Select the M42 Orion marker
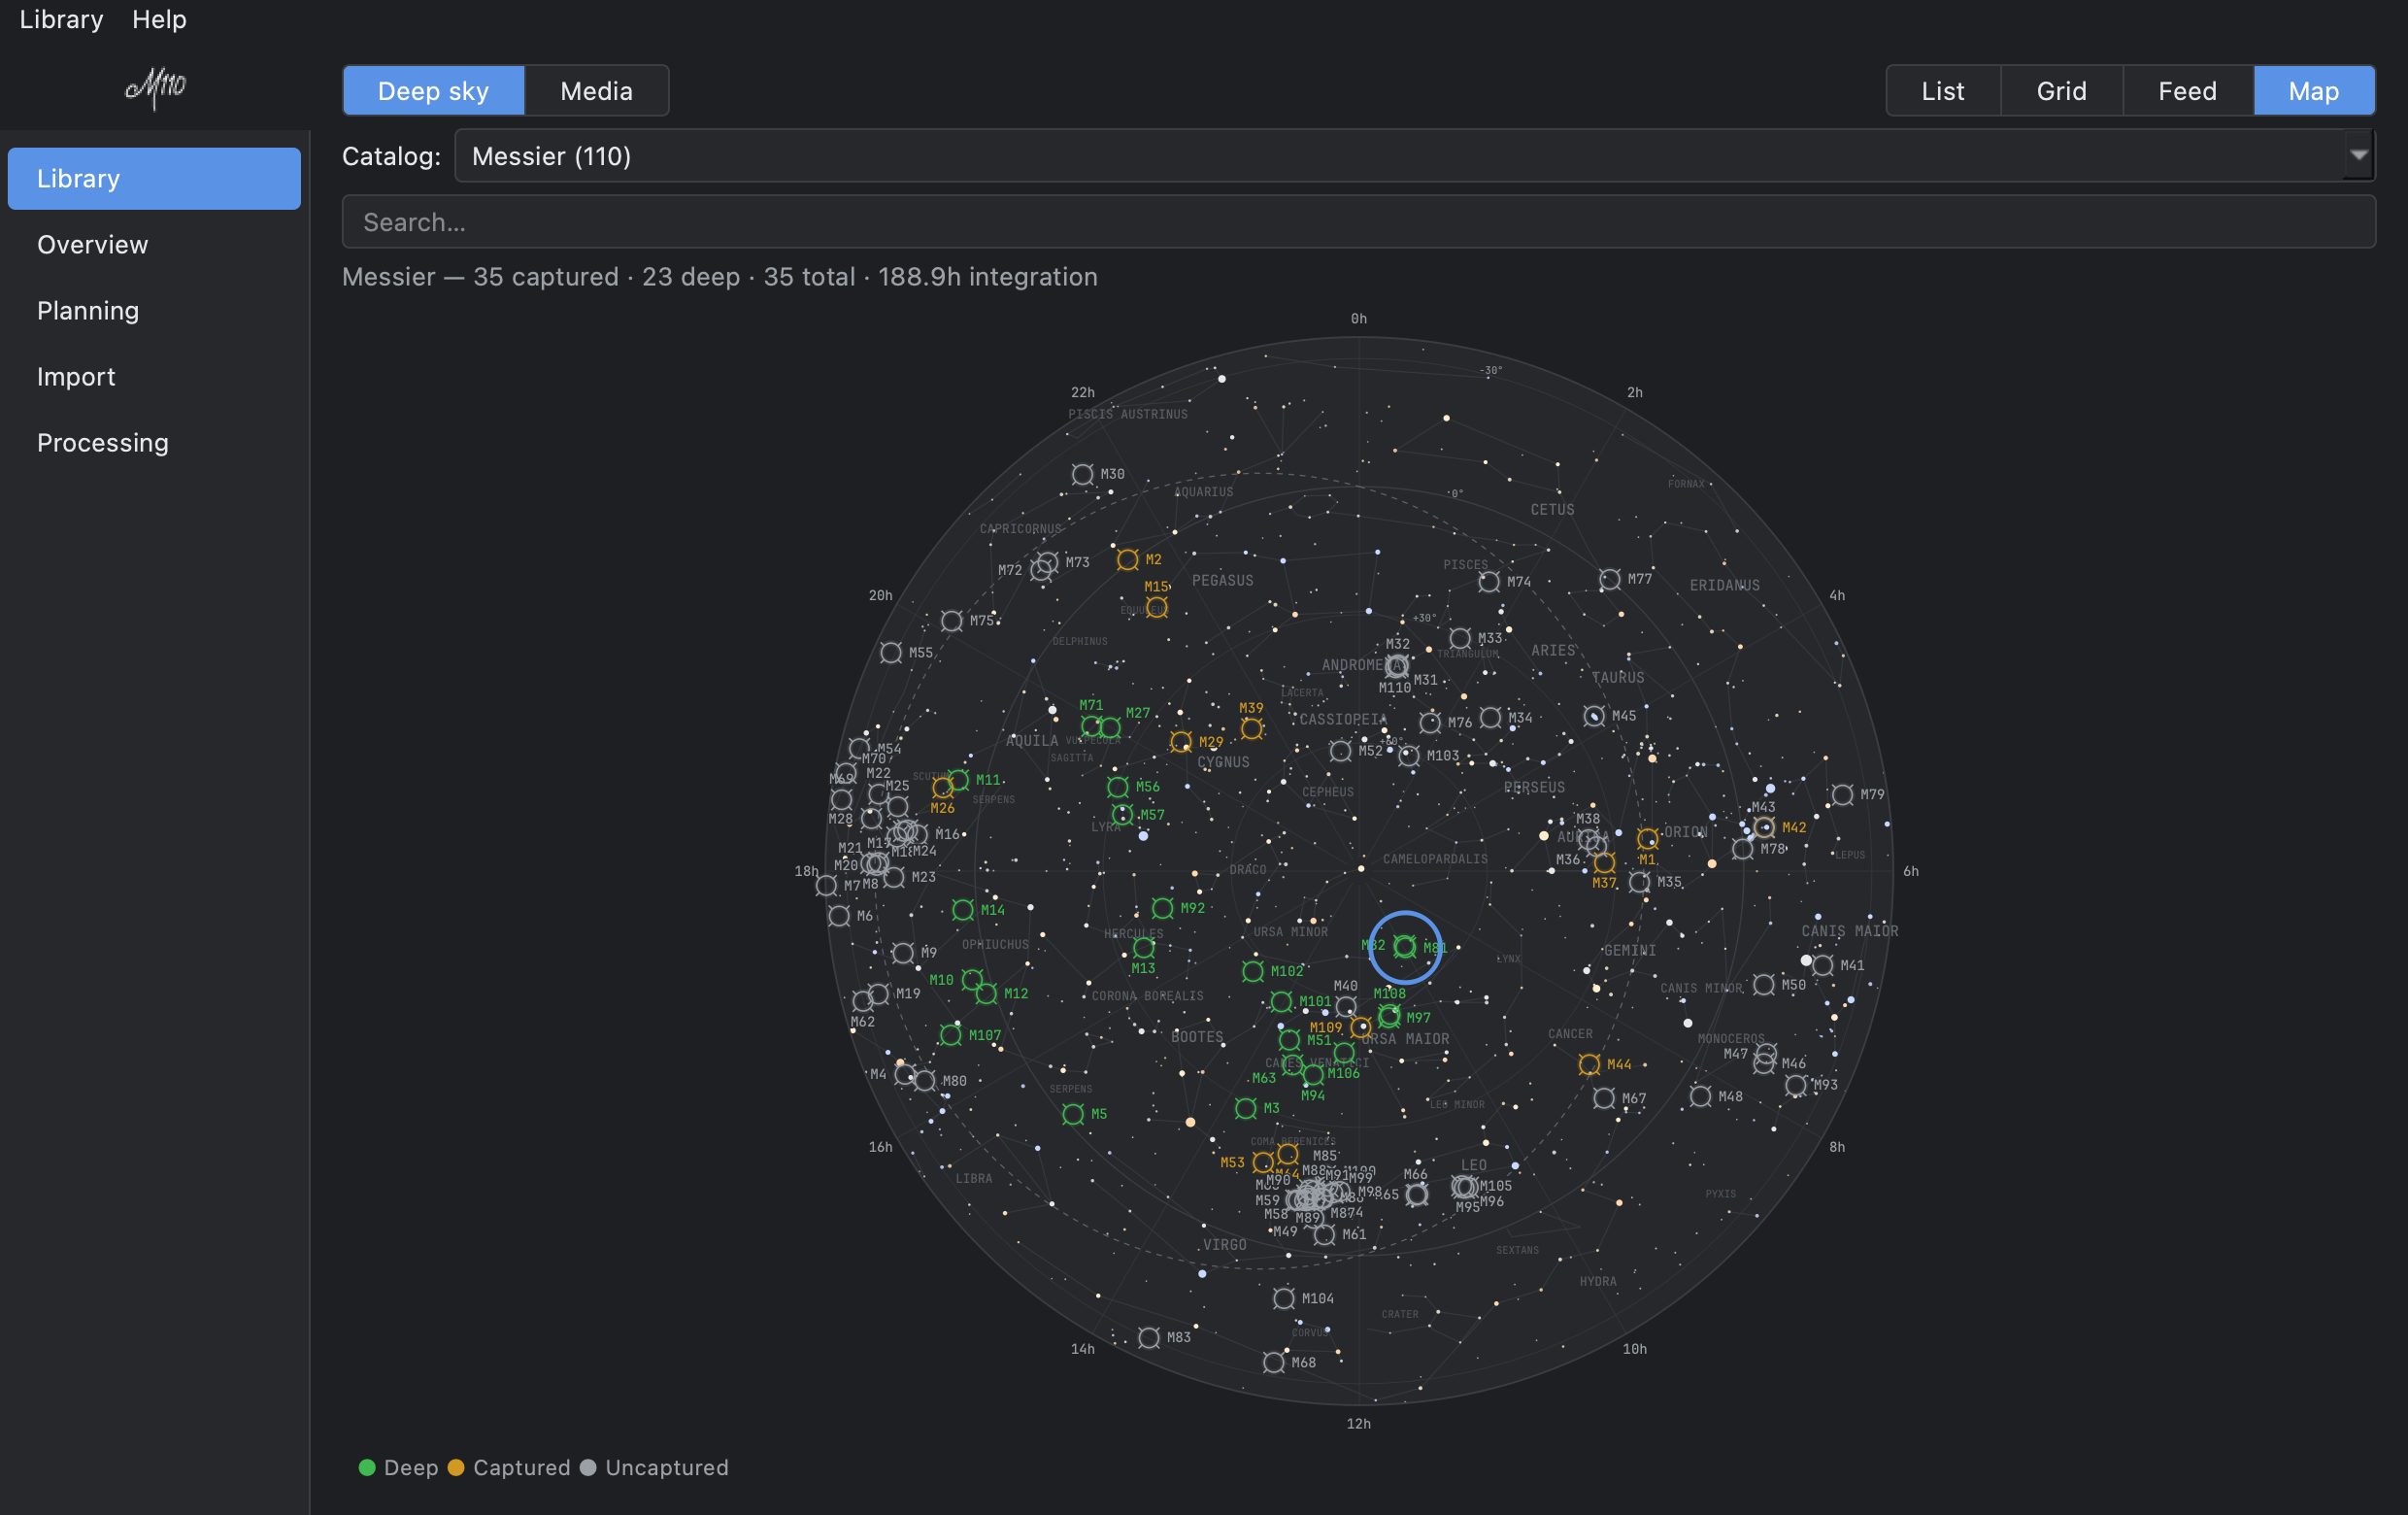Viewport: 2408px width, 1515px height. 1764,827
